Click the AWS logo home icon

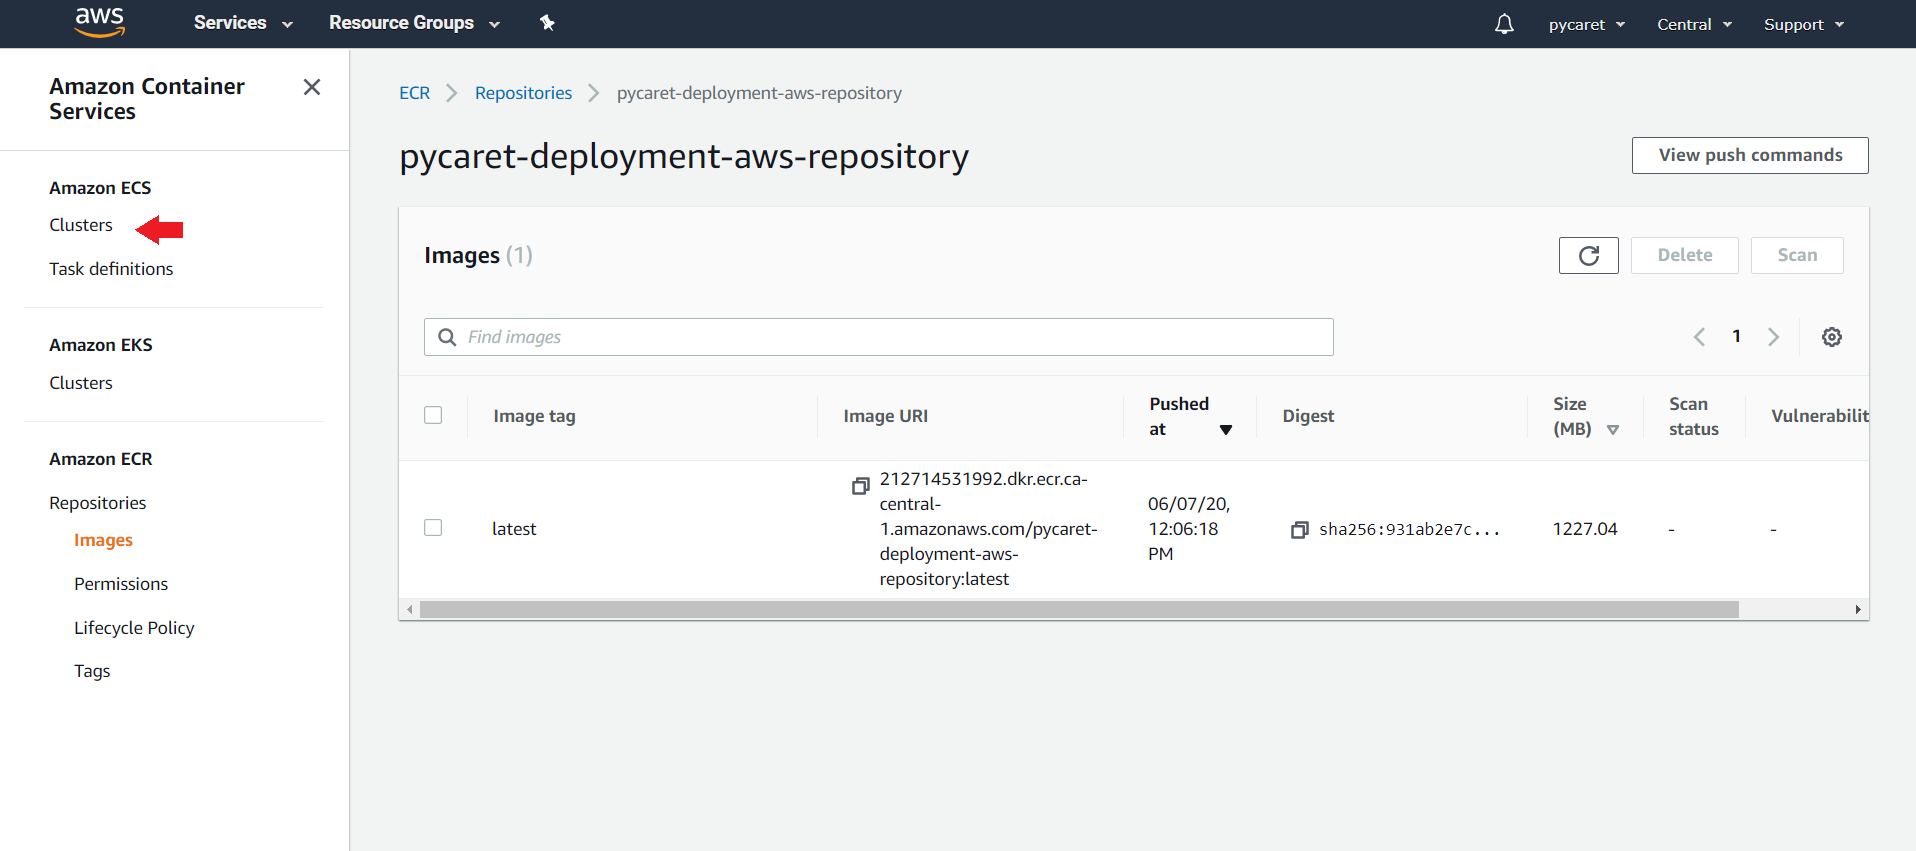100,22
